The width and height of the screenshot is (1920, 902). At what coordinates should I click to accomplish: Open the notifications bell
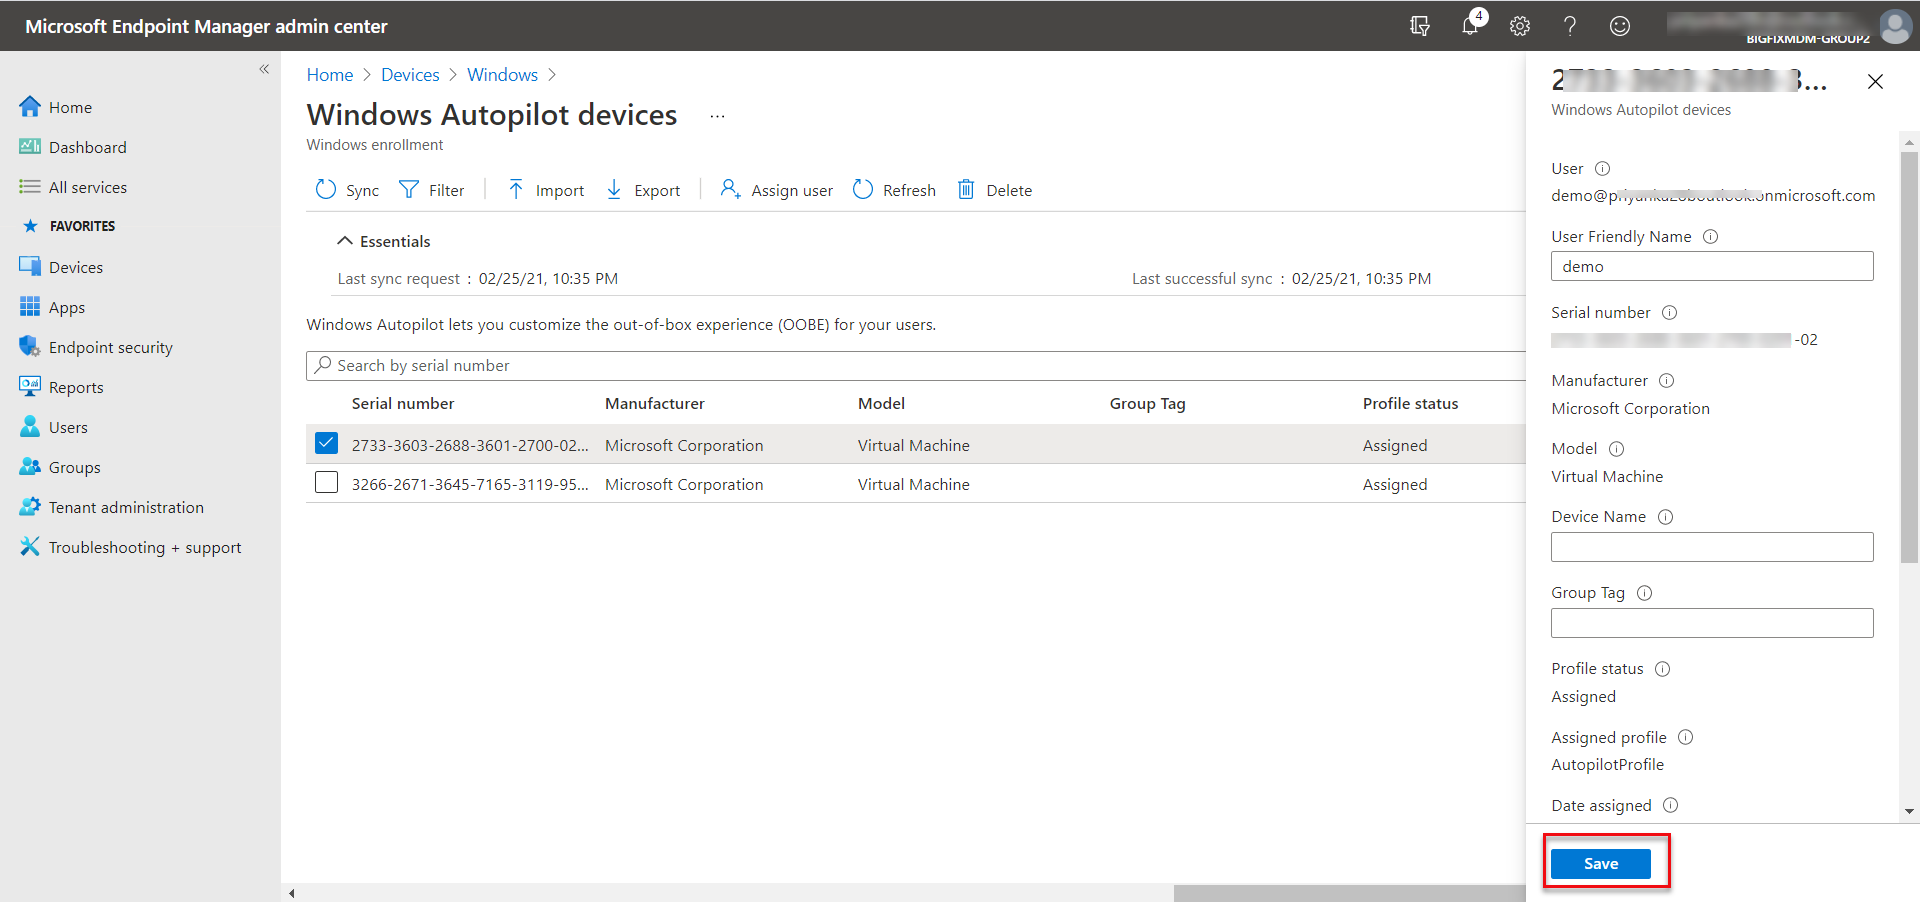point(1470,26)
